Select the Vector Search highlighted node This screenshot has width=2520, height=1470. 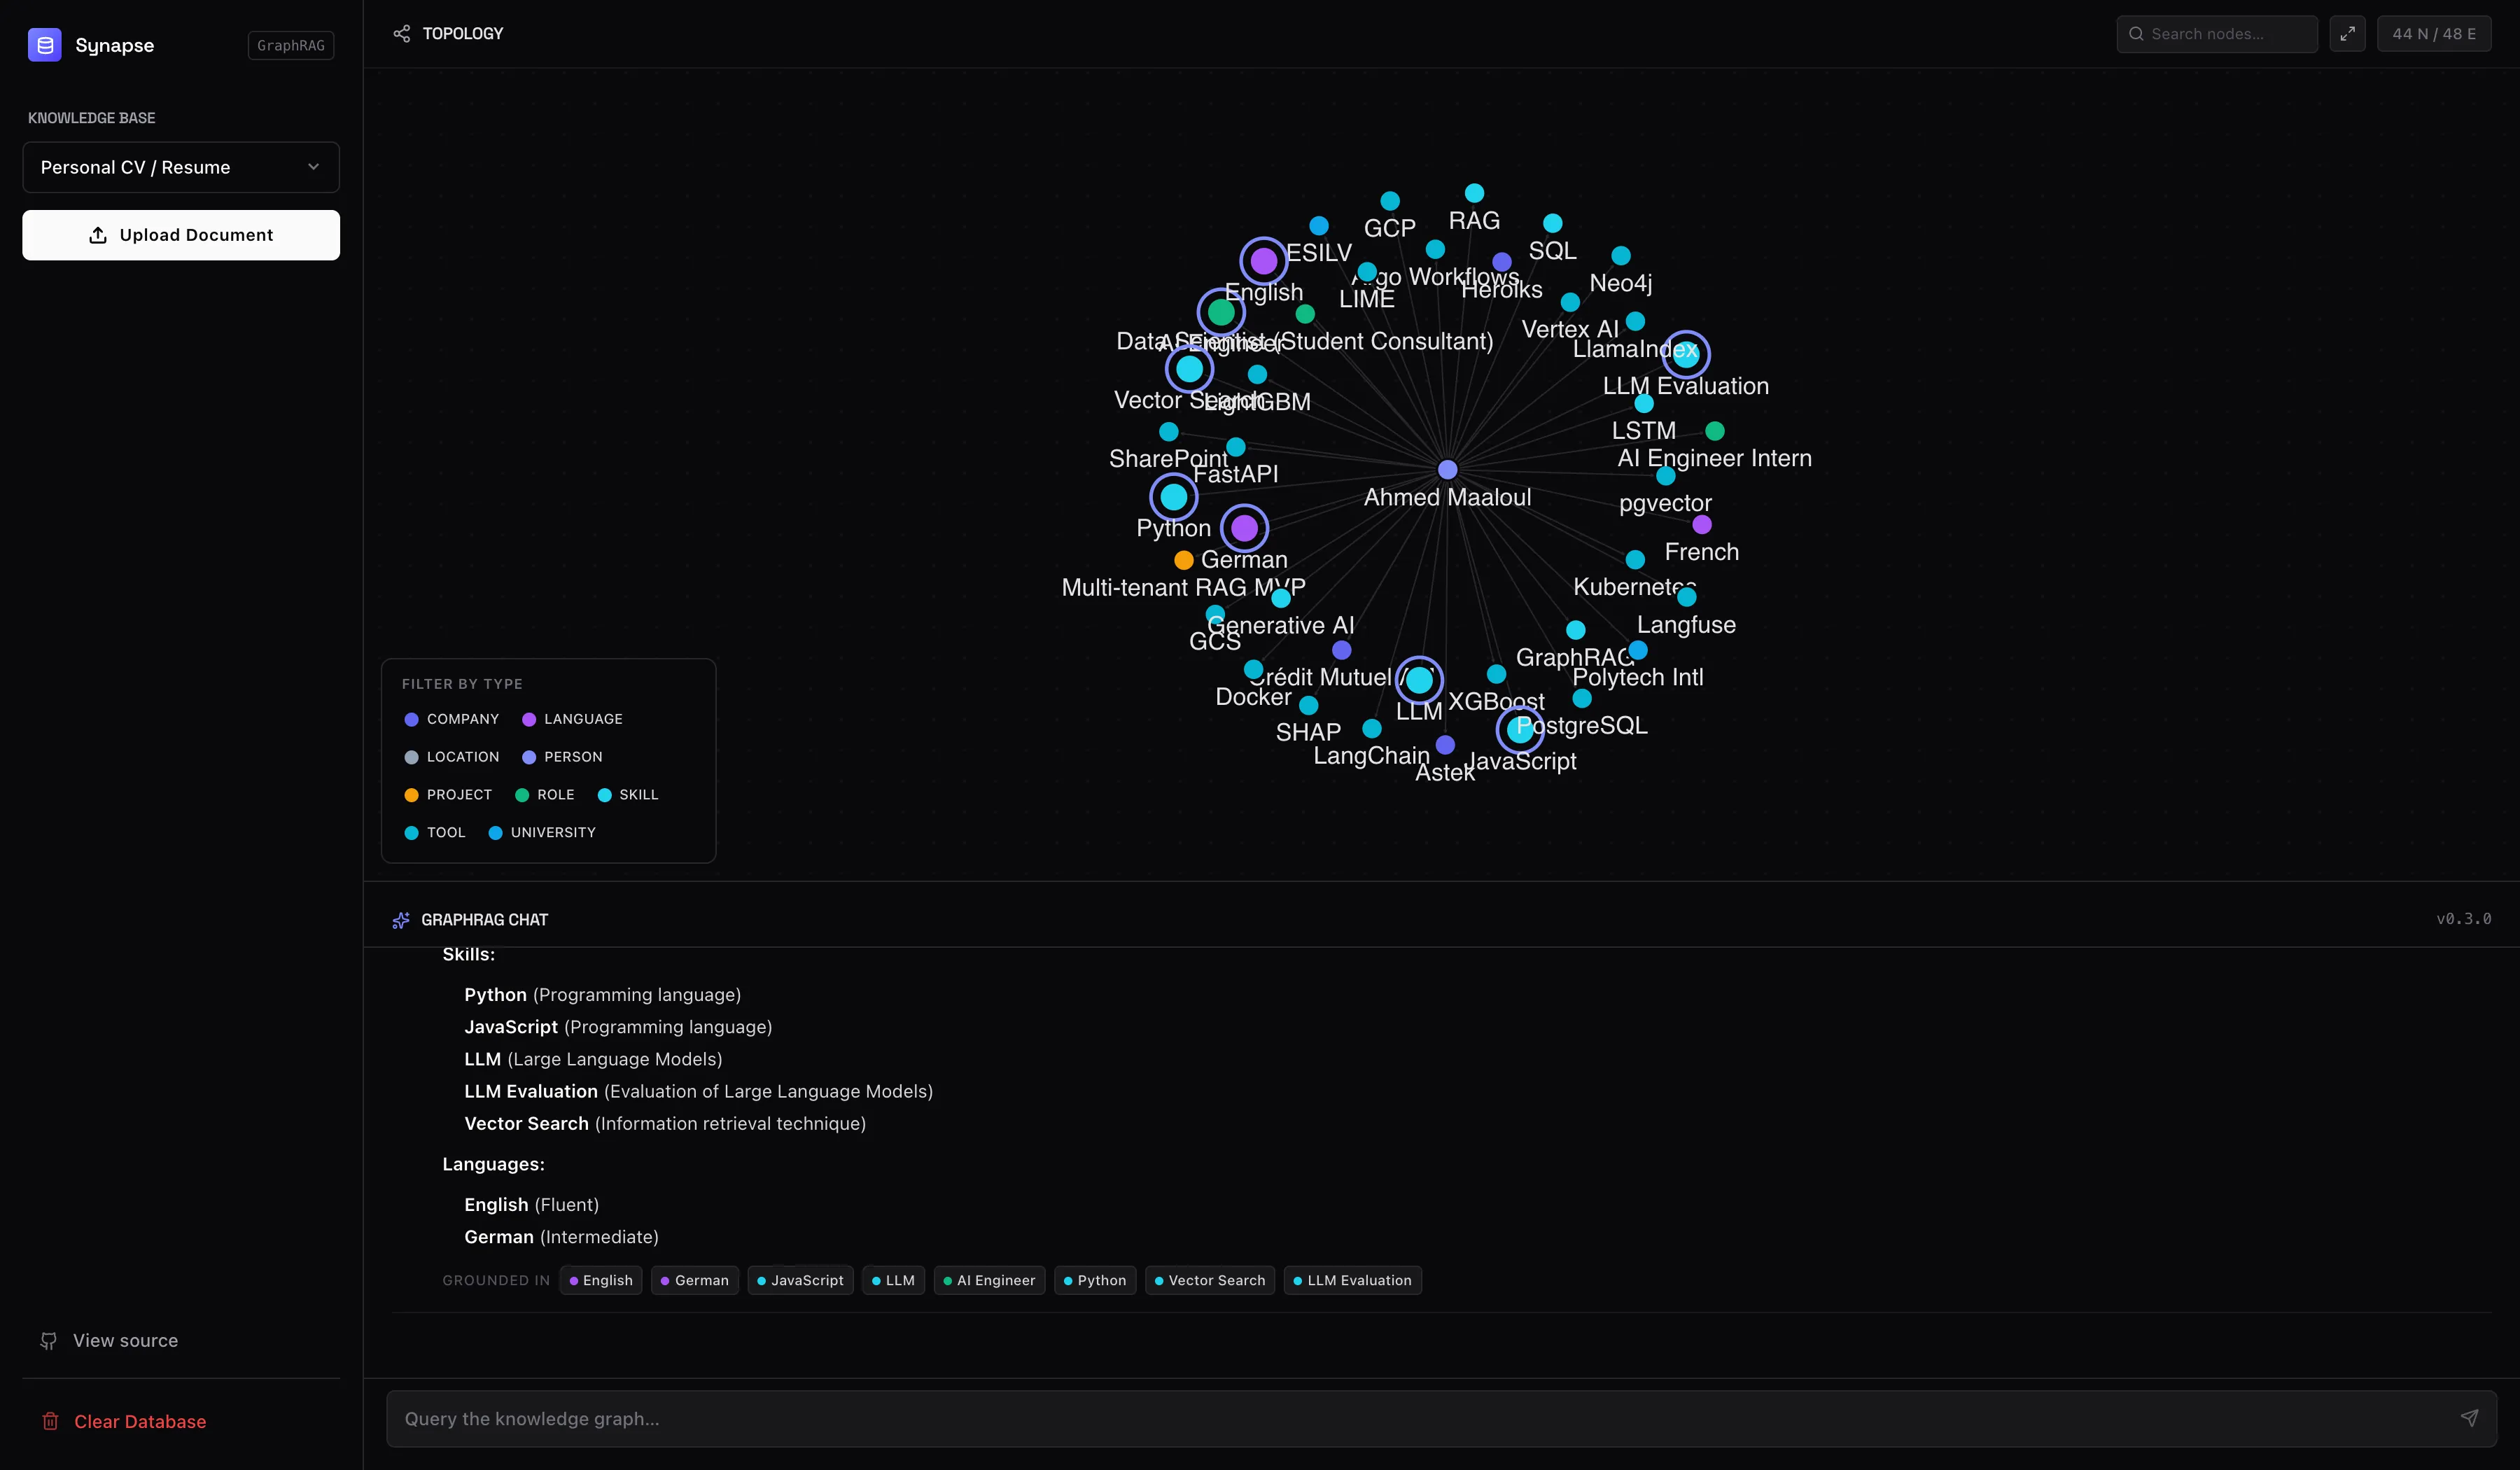click(1190, 368)
